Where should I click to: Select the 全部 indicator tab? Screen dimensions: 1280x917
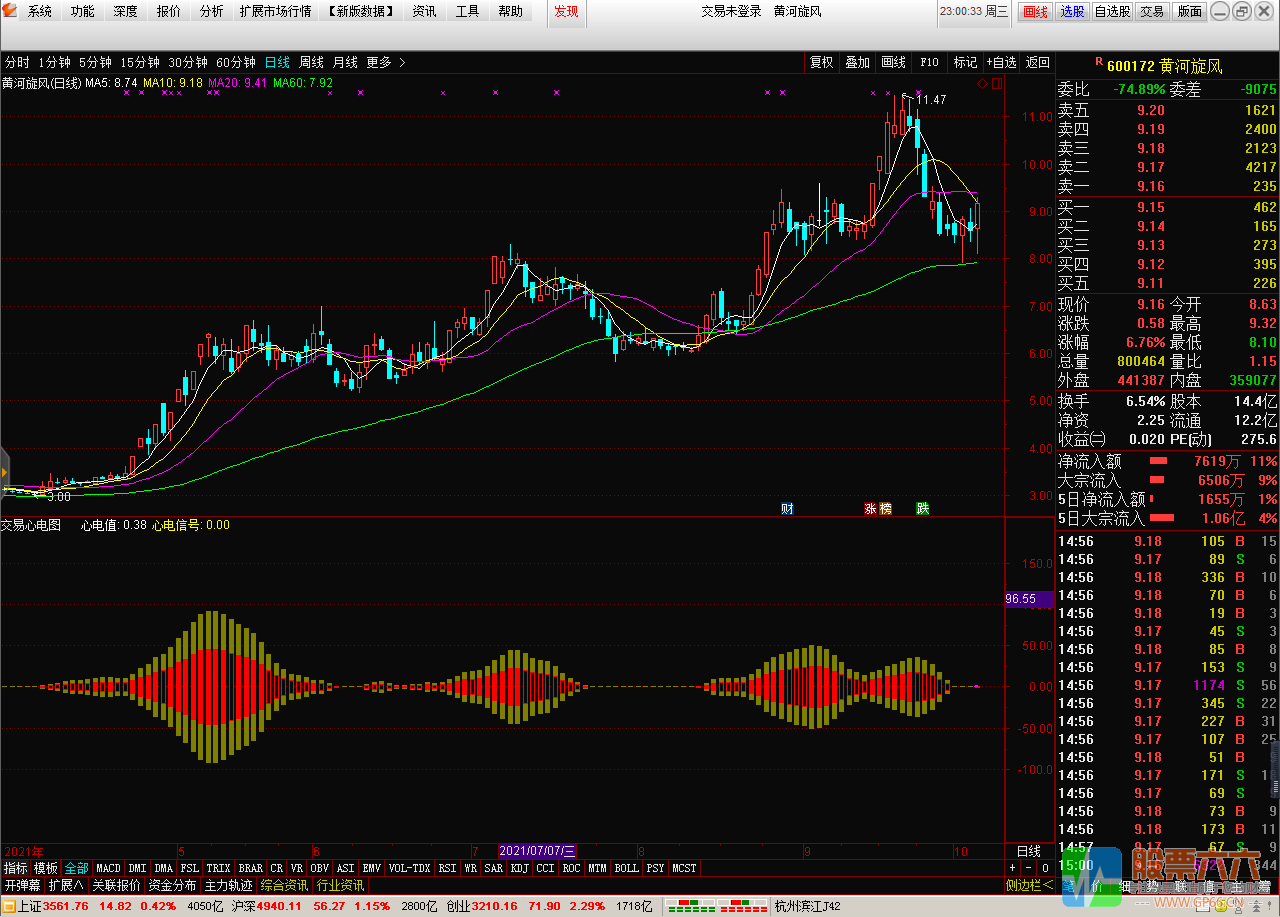pos(76,868)
